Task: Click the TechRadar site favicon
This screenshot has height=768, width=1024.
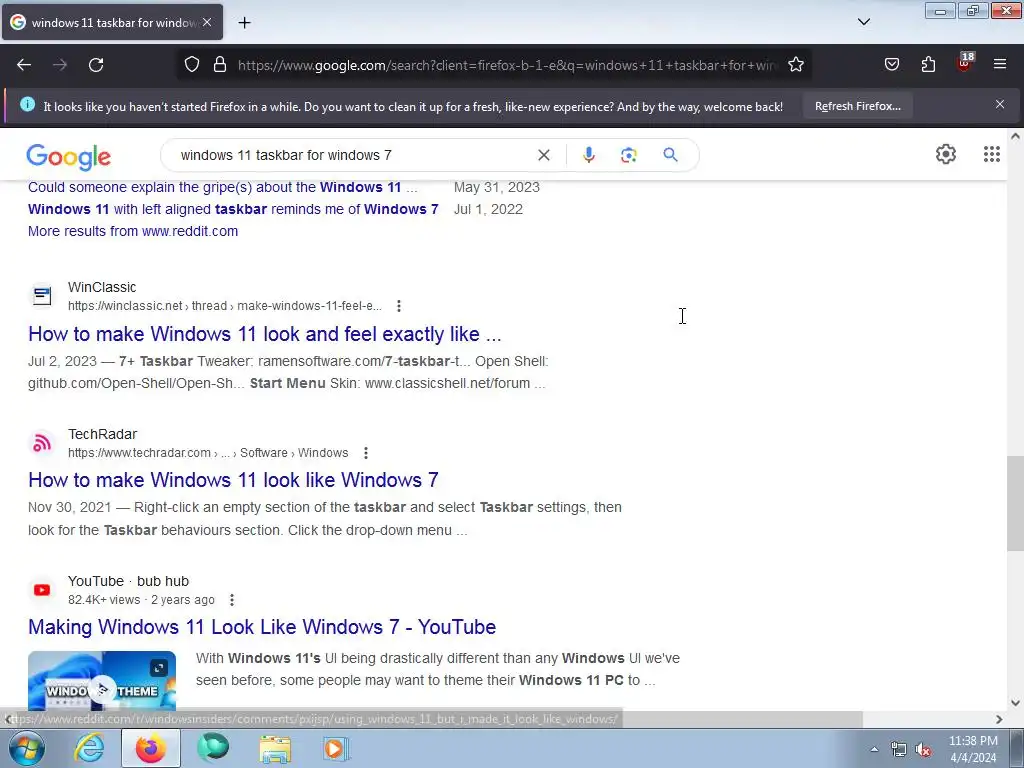Action: tap(42, 443)
